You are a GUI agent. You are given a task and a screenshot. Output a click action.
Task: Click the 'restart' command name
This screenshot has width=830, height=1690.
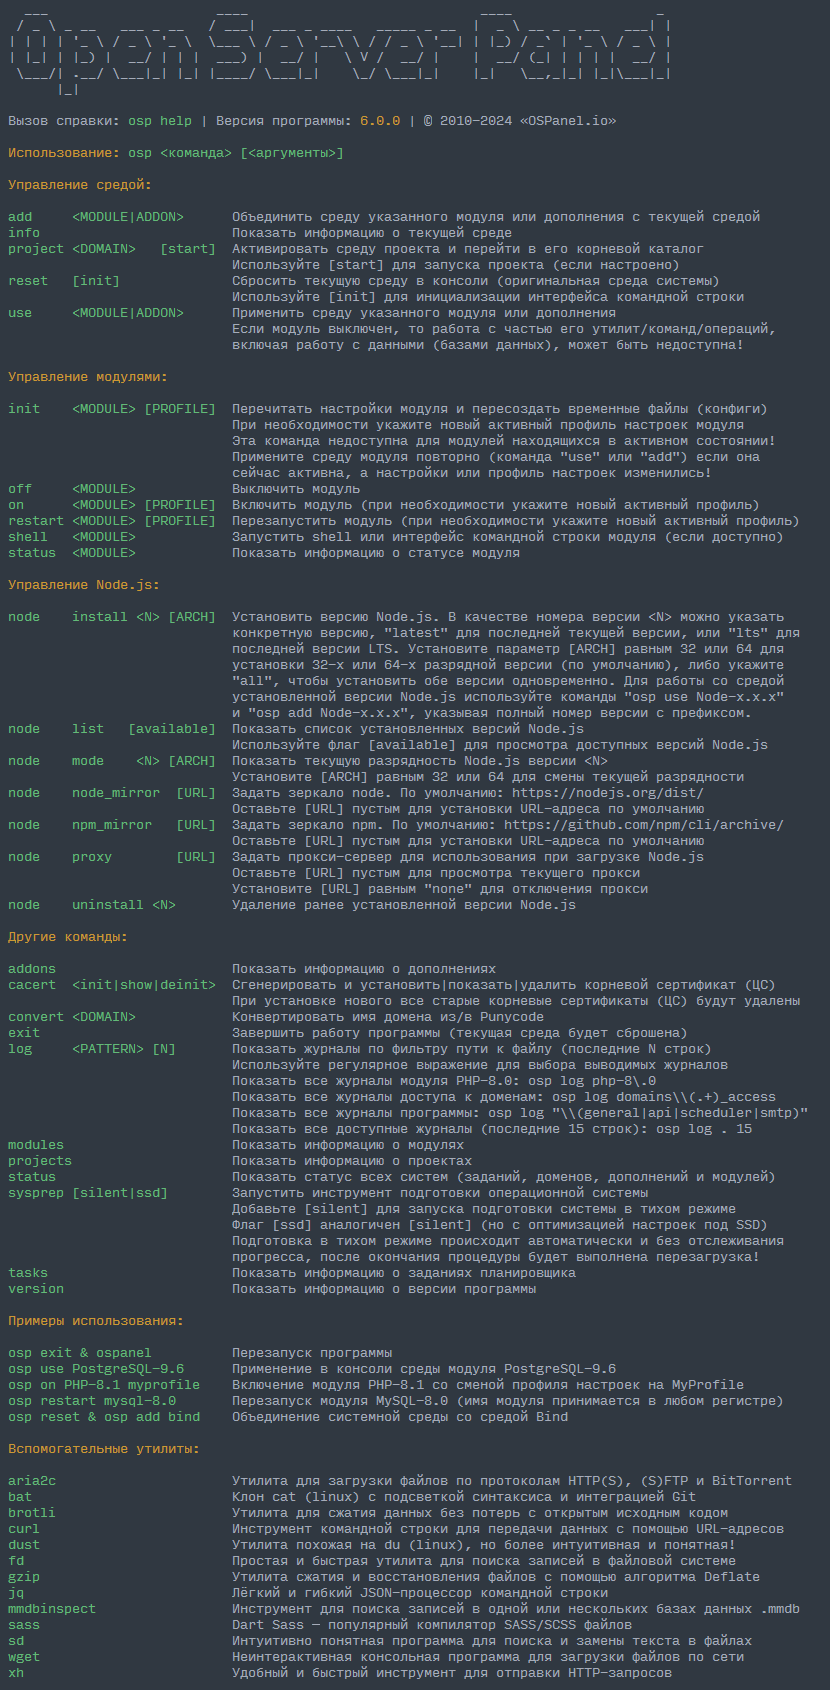point(36,521)
